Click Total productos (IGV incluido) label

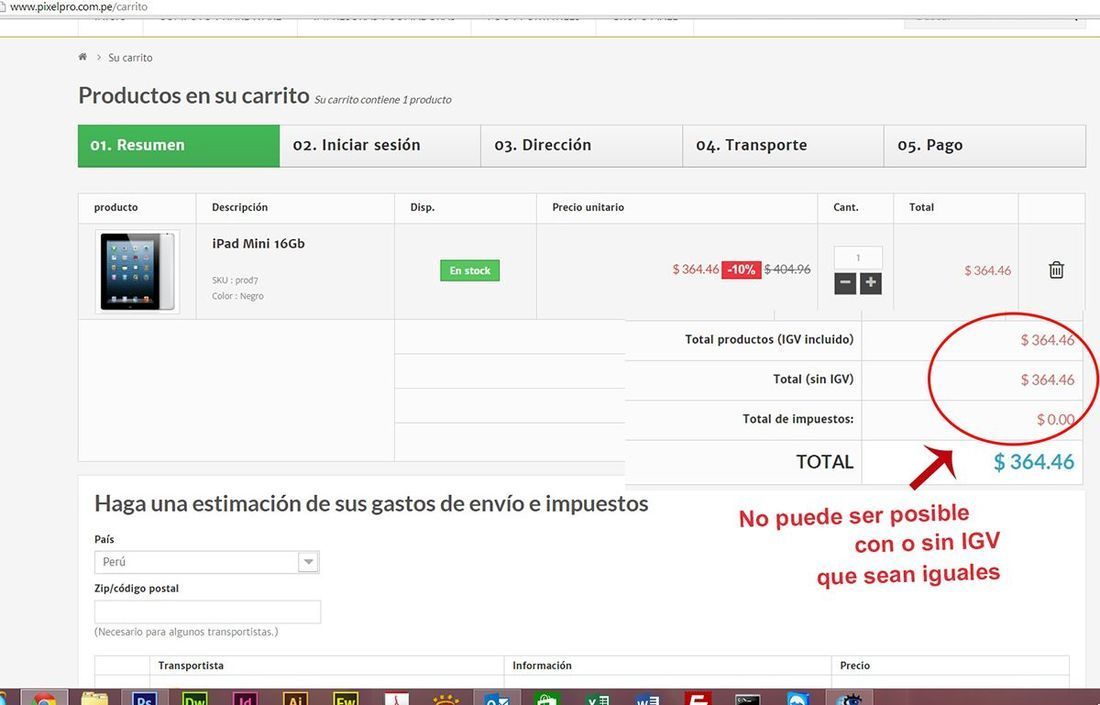769,340
